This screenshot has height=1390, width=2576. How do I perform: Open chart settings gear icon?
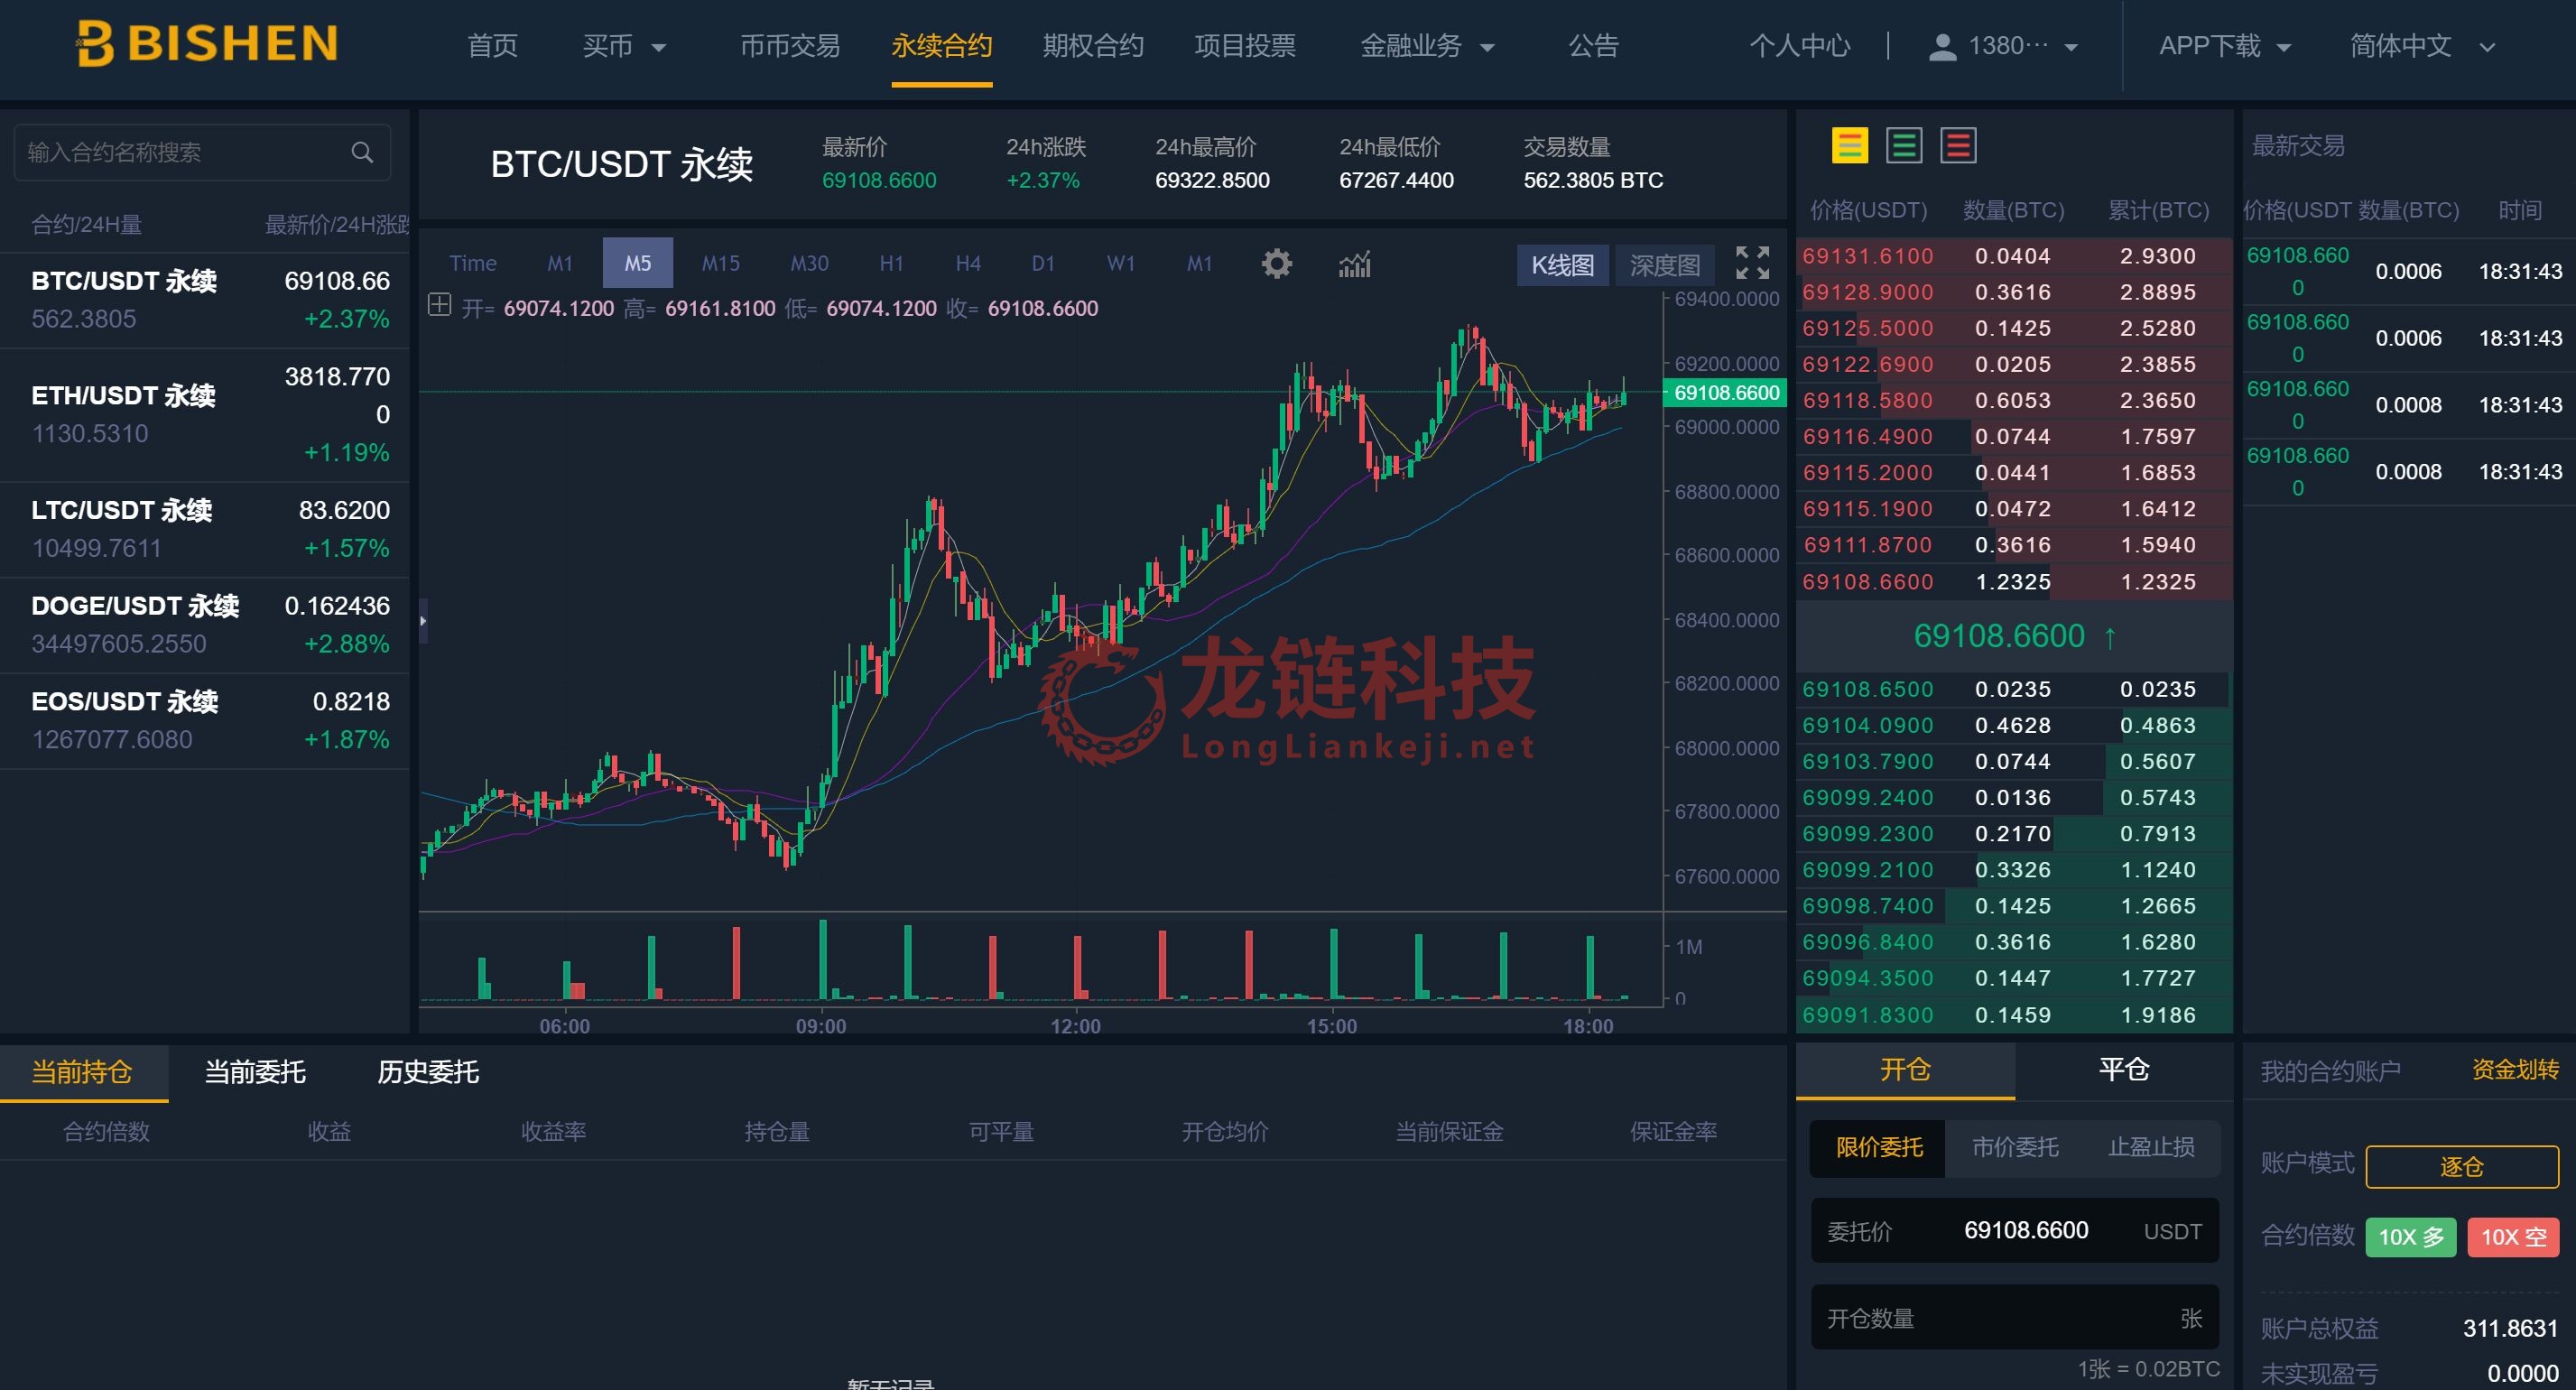click(1276, 264)
